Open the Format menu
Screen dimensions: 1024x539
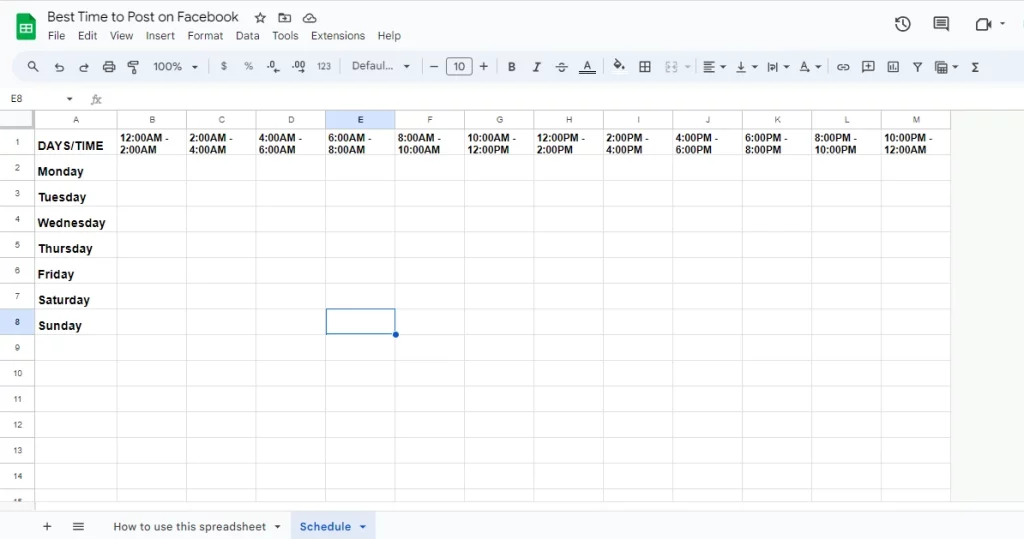point(205,36)
